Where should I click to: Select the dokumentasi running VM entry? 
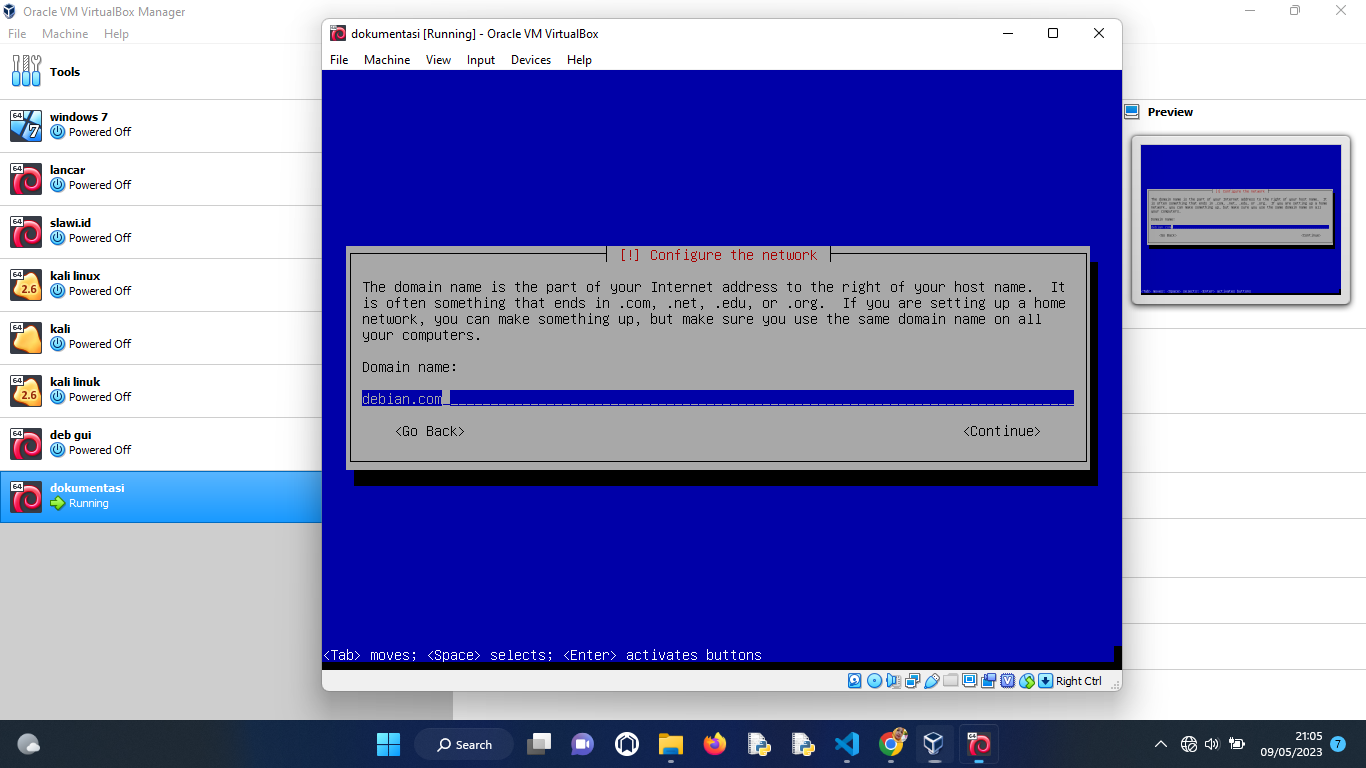[160, 497]
